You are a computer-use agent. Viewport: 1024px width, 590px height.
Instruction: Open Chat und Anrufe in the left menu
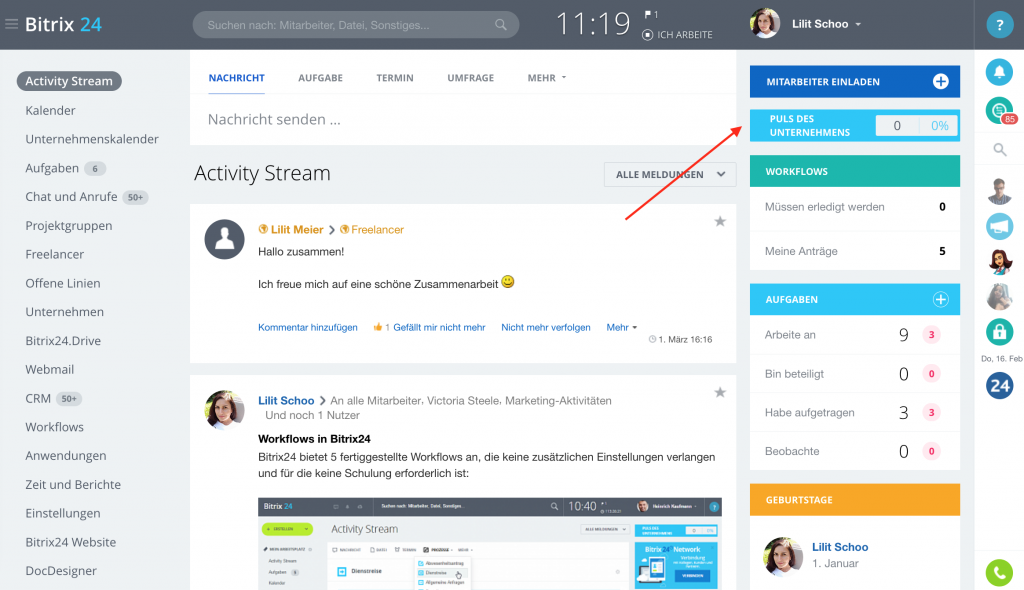coord(71,197)
